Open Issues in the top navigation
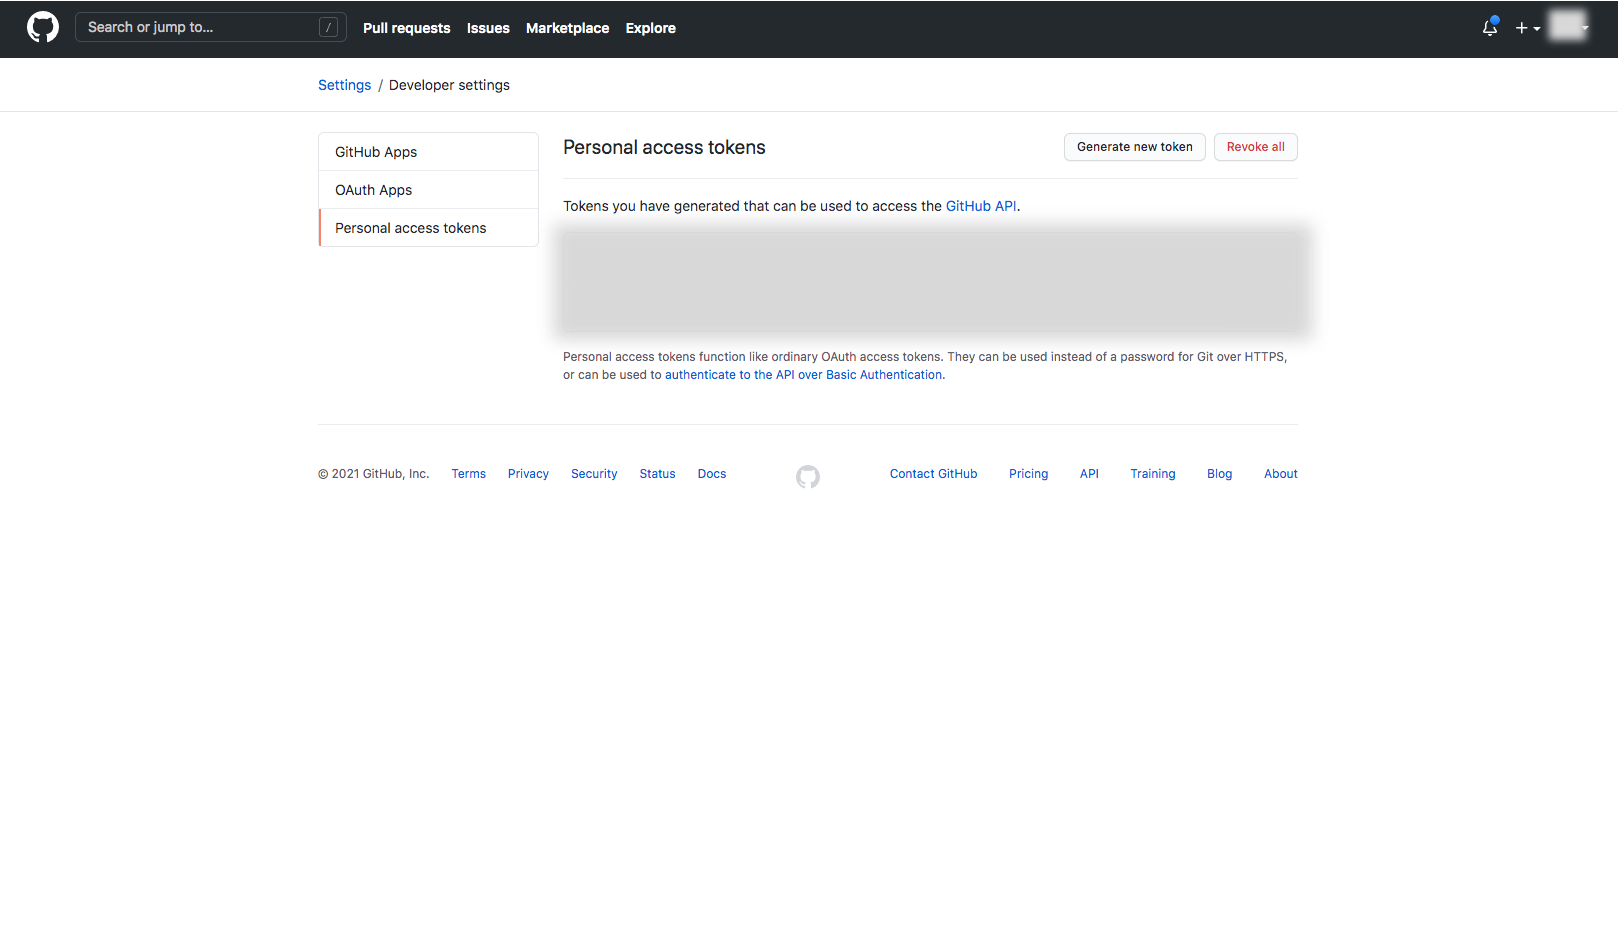 (488, 28)
